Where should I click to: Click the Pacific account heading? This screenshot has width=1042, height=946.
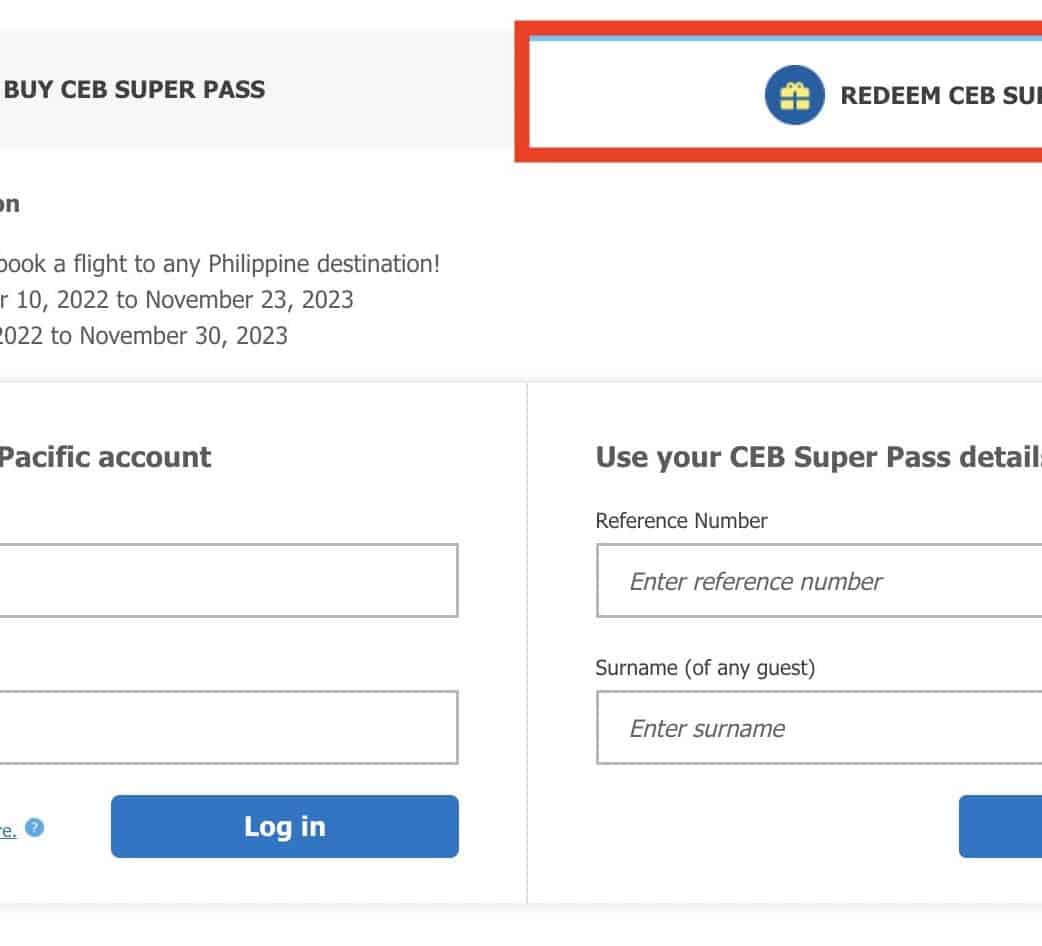pyautogui.click(x=105, y=457)
